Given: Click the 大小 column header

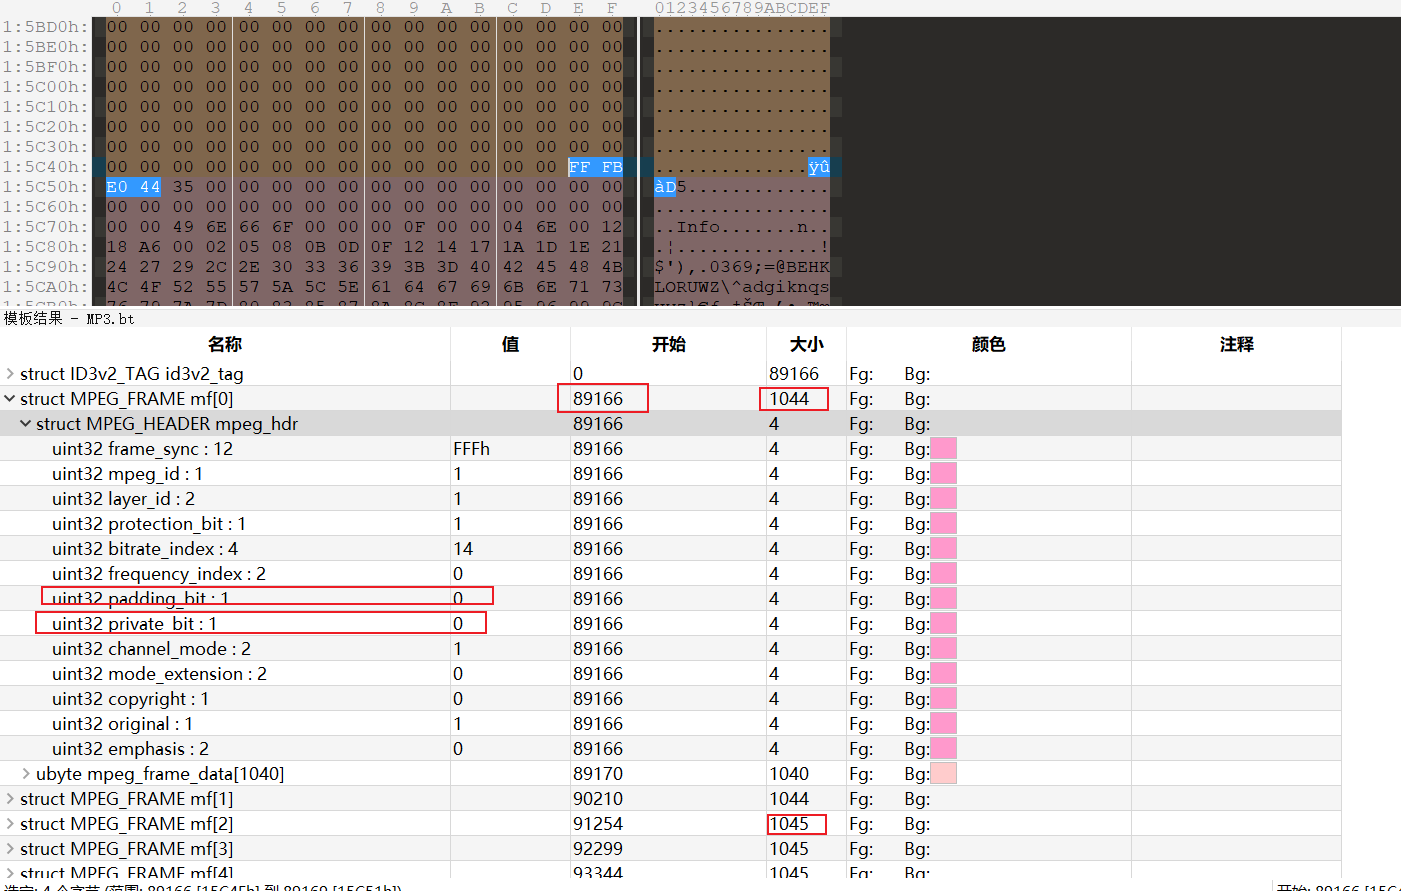Looking at the screenshot, I should point(806,344).
